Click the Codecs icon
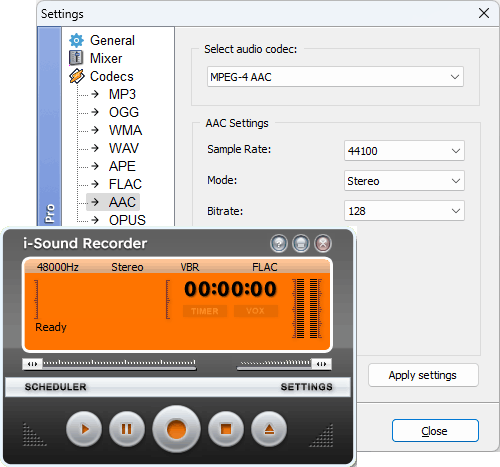 point(77,76)
